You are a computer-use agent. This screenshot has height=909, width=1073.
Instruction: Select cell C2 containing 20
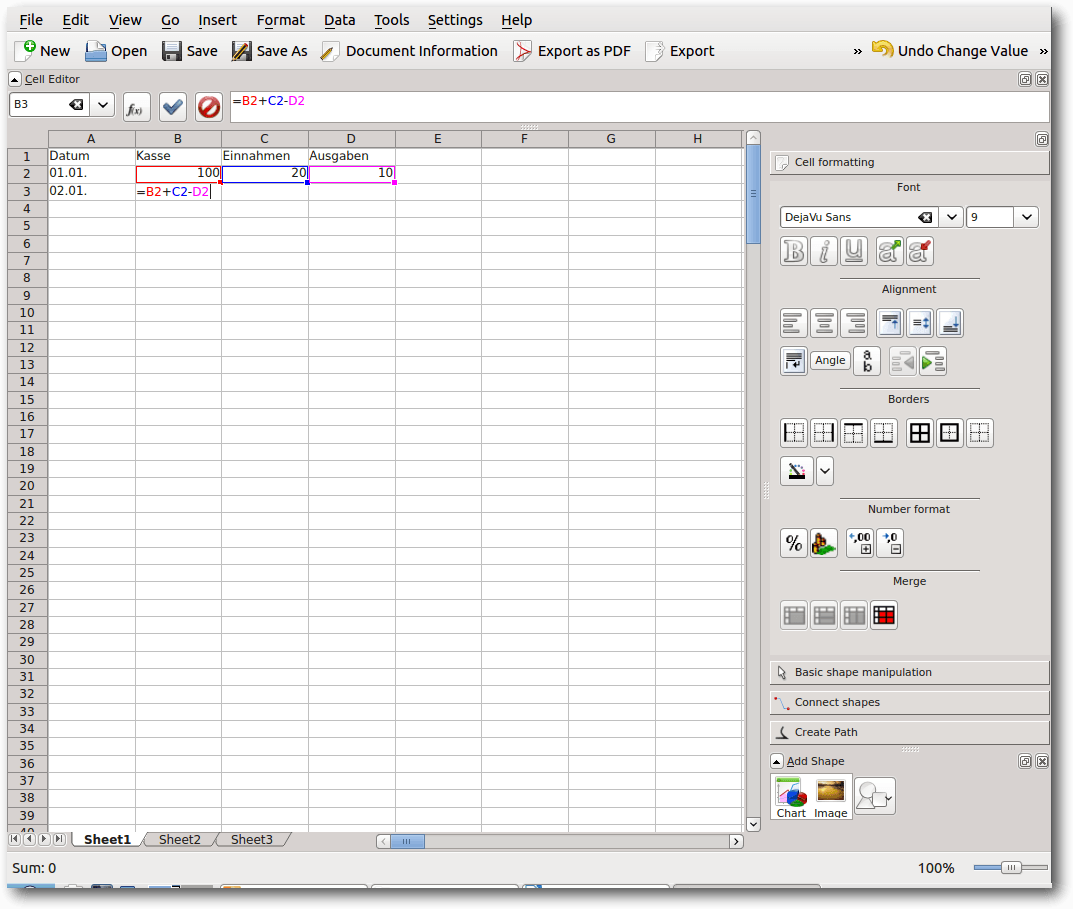click(264, 174)
